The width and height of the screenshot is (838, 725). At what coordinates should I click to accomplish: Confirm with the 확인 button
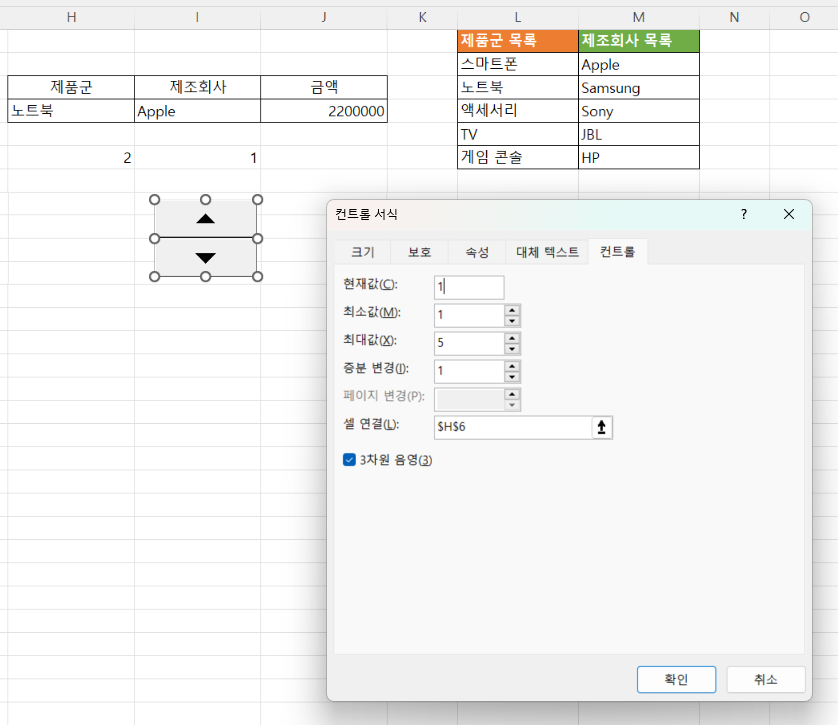click(x=676, y=679)
